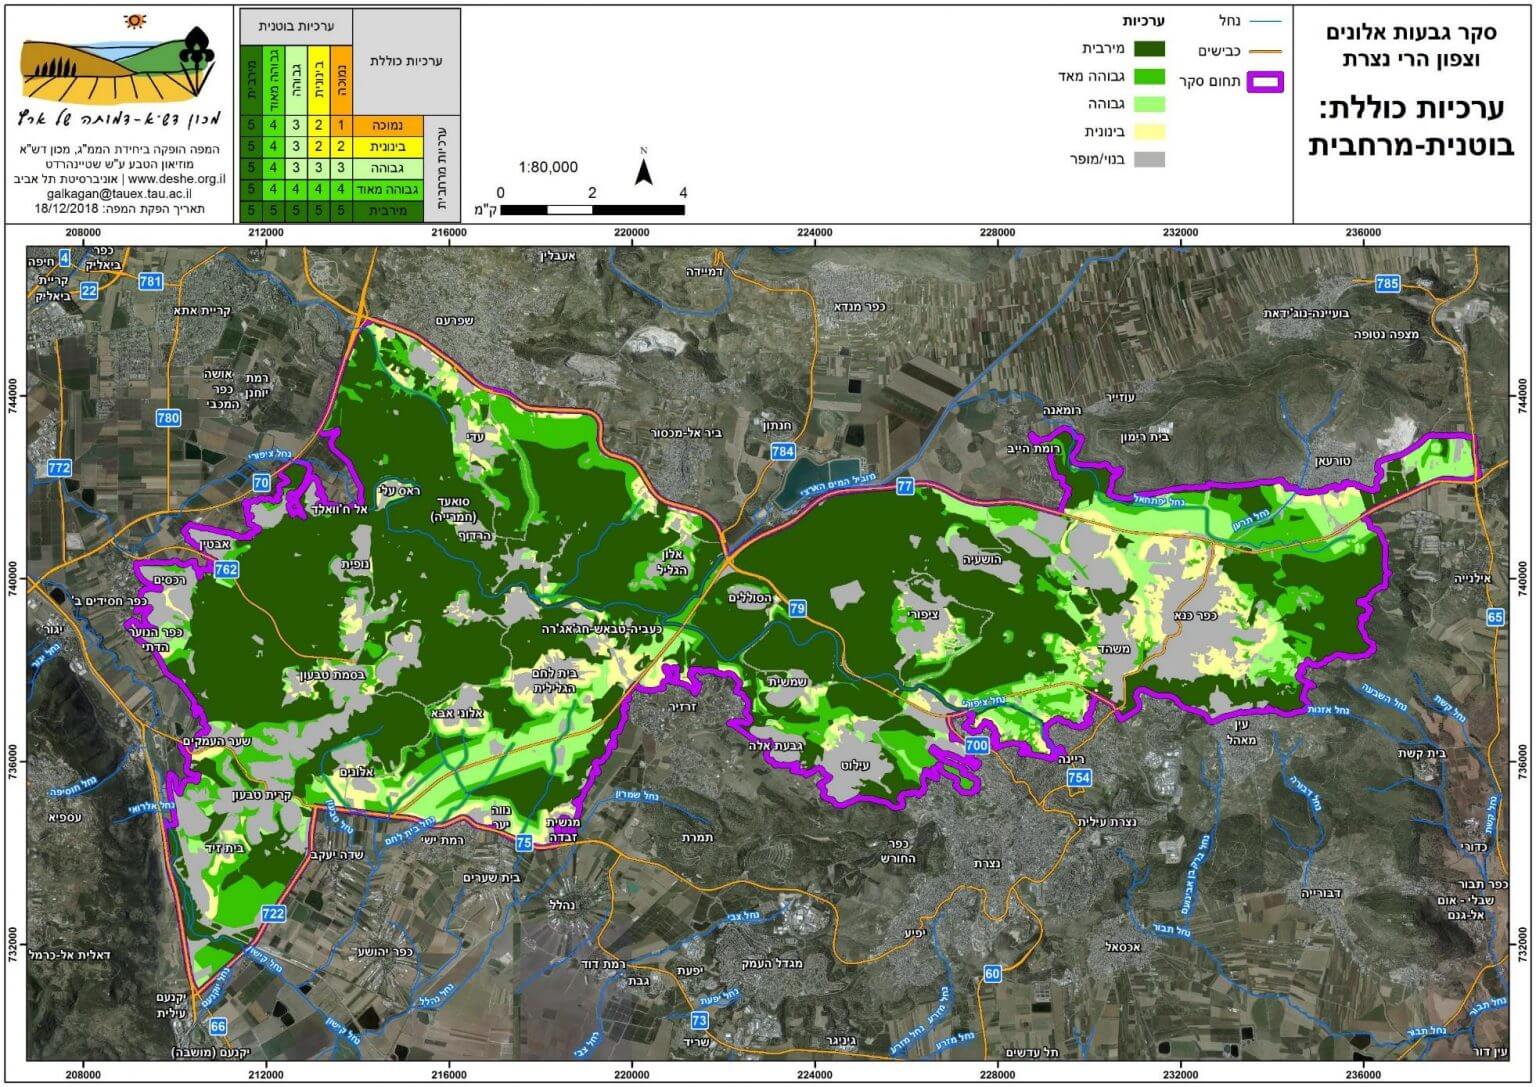The height and width of the screenshot is (1087, 1536).
Task: Open the www.deshe.org.il website link
Action: click(x=179, y=179)
